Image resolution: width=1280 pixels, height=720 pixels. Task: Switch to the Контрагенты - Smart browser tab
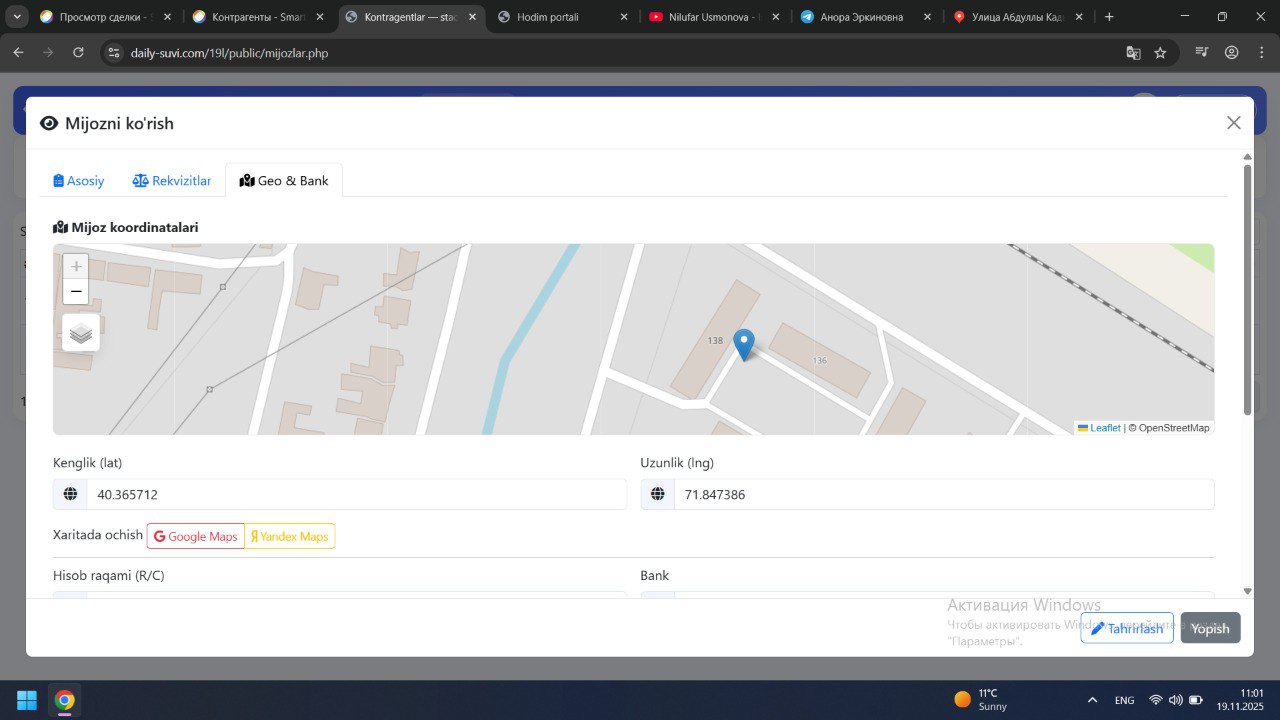(258, 17)
